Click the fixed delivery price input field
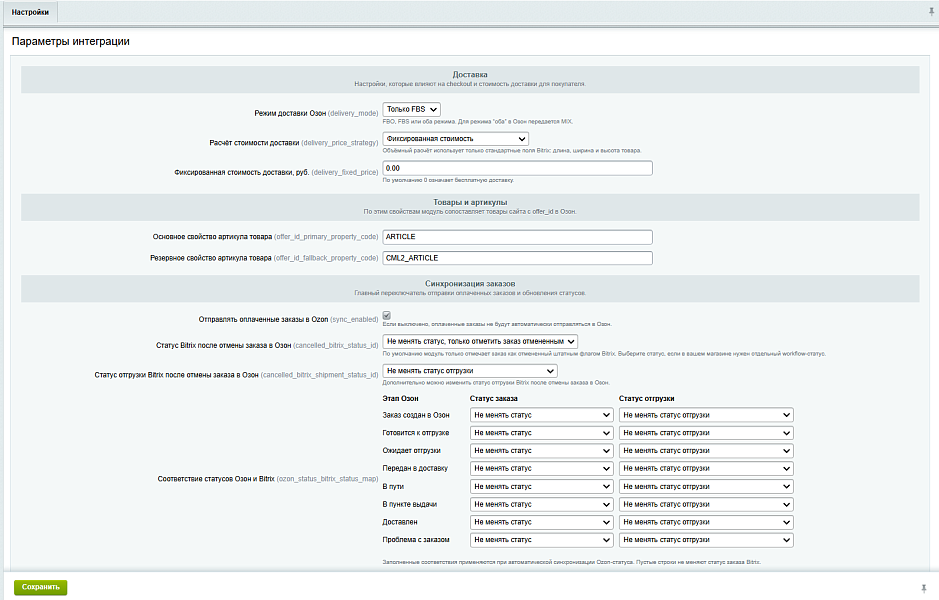The width and height of the screenshot is (939, 600). [517, 168]
